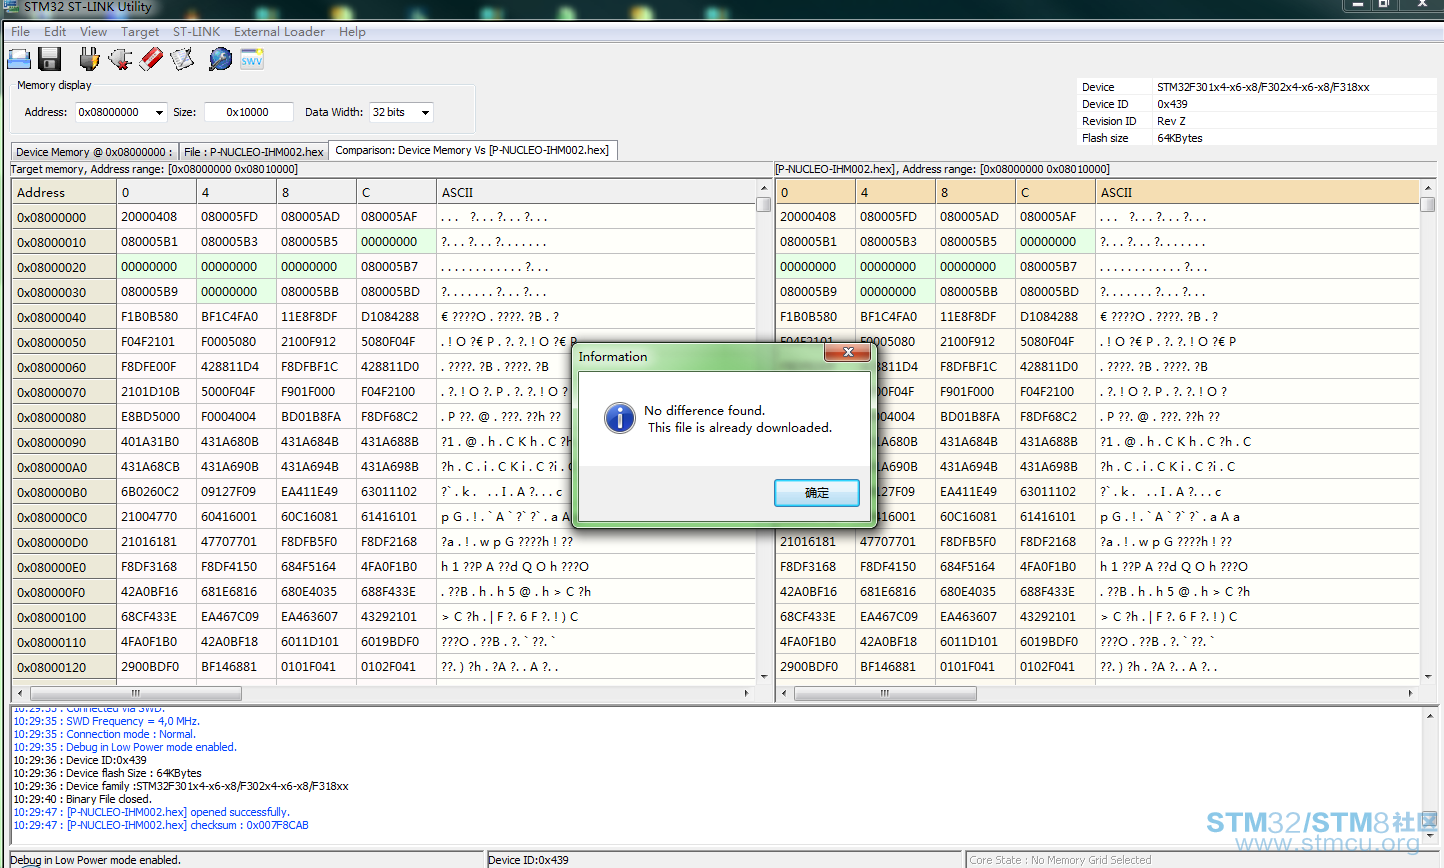Click status bar text 'Device ID:0x439'
1444x868 pixels.
point(528,860)
